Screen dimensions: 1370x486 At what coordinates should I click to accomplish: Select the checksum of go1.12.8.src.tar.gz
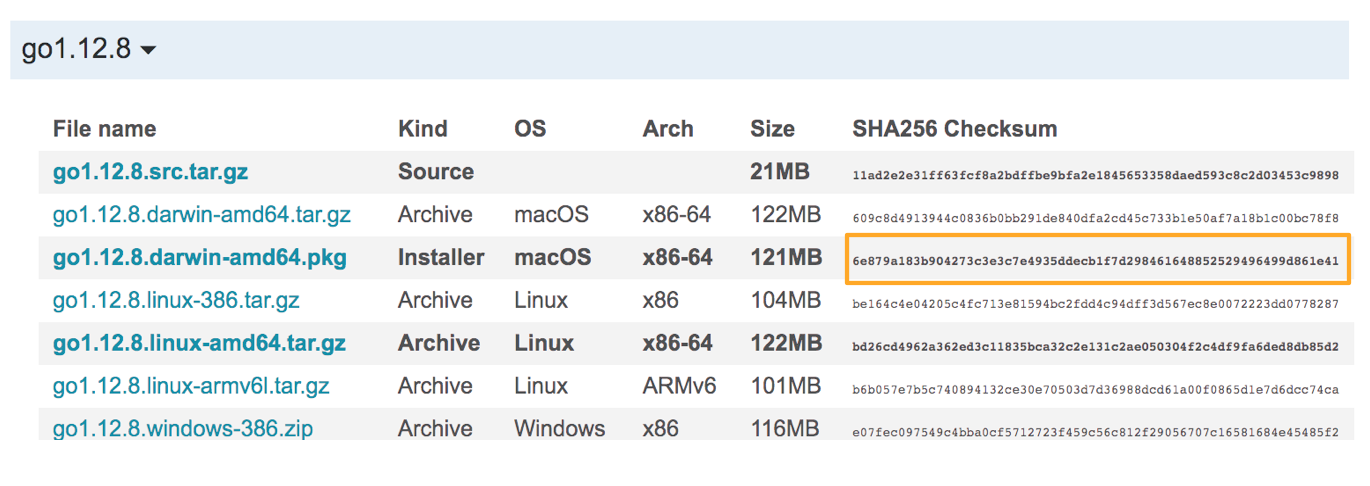(x=1095, y=175)
